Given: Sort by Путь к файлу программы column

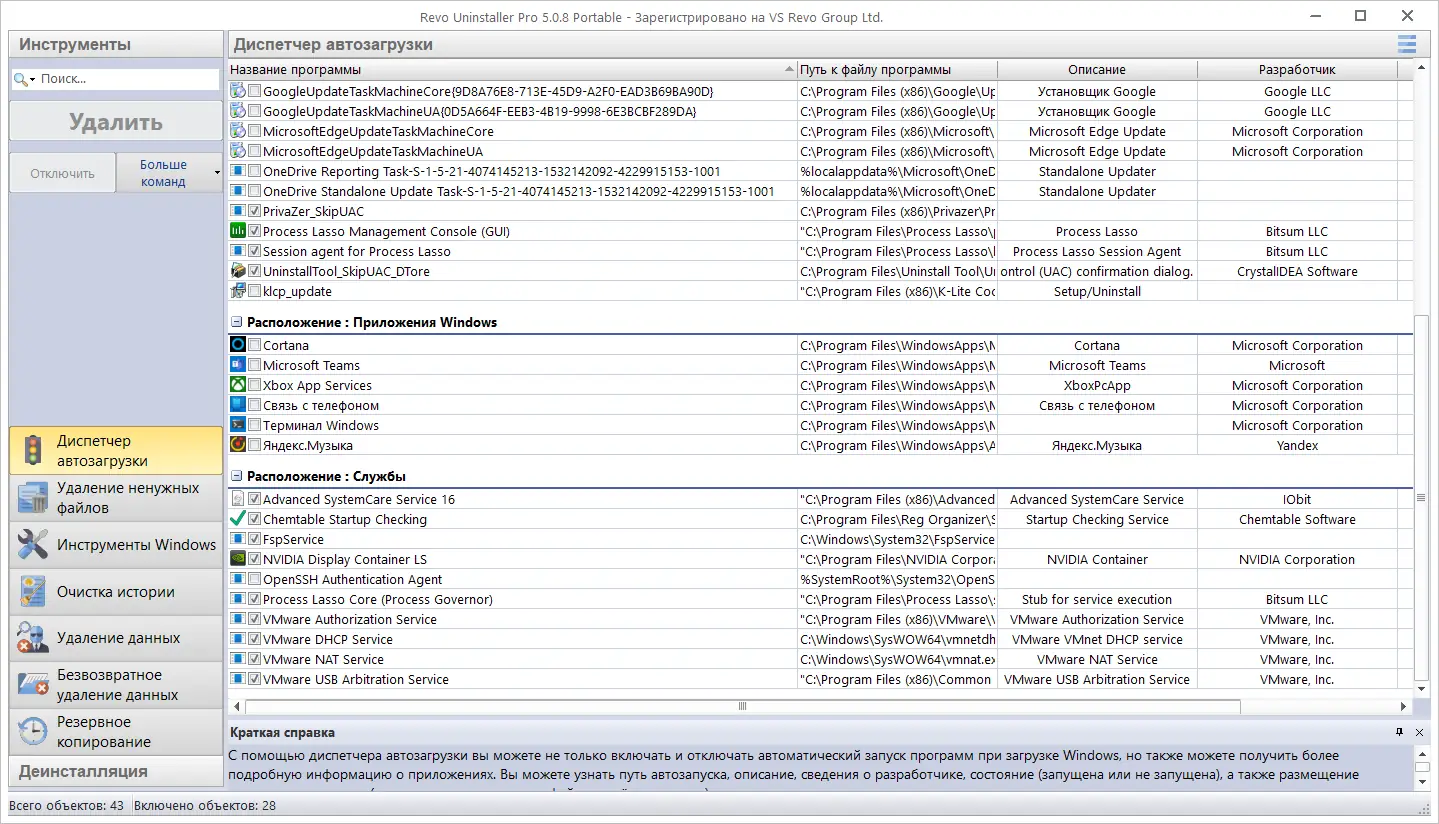Looking at the screenshot, I should 897,70.
